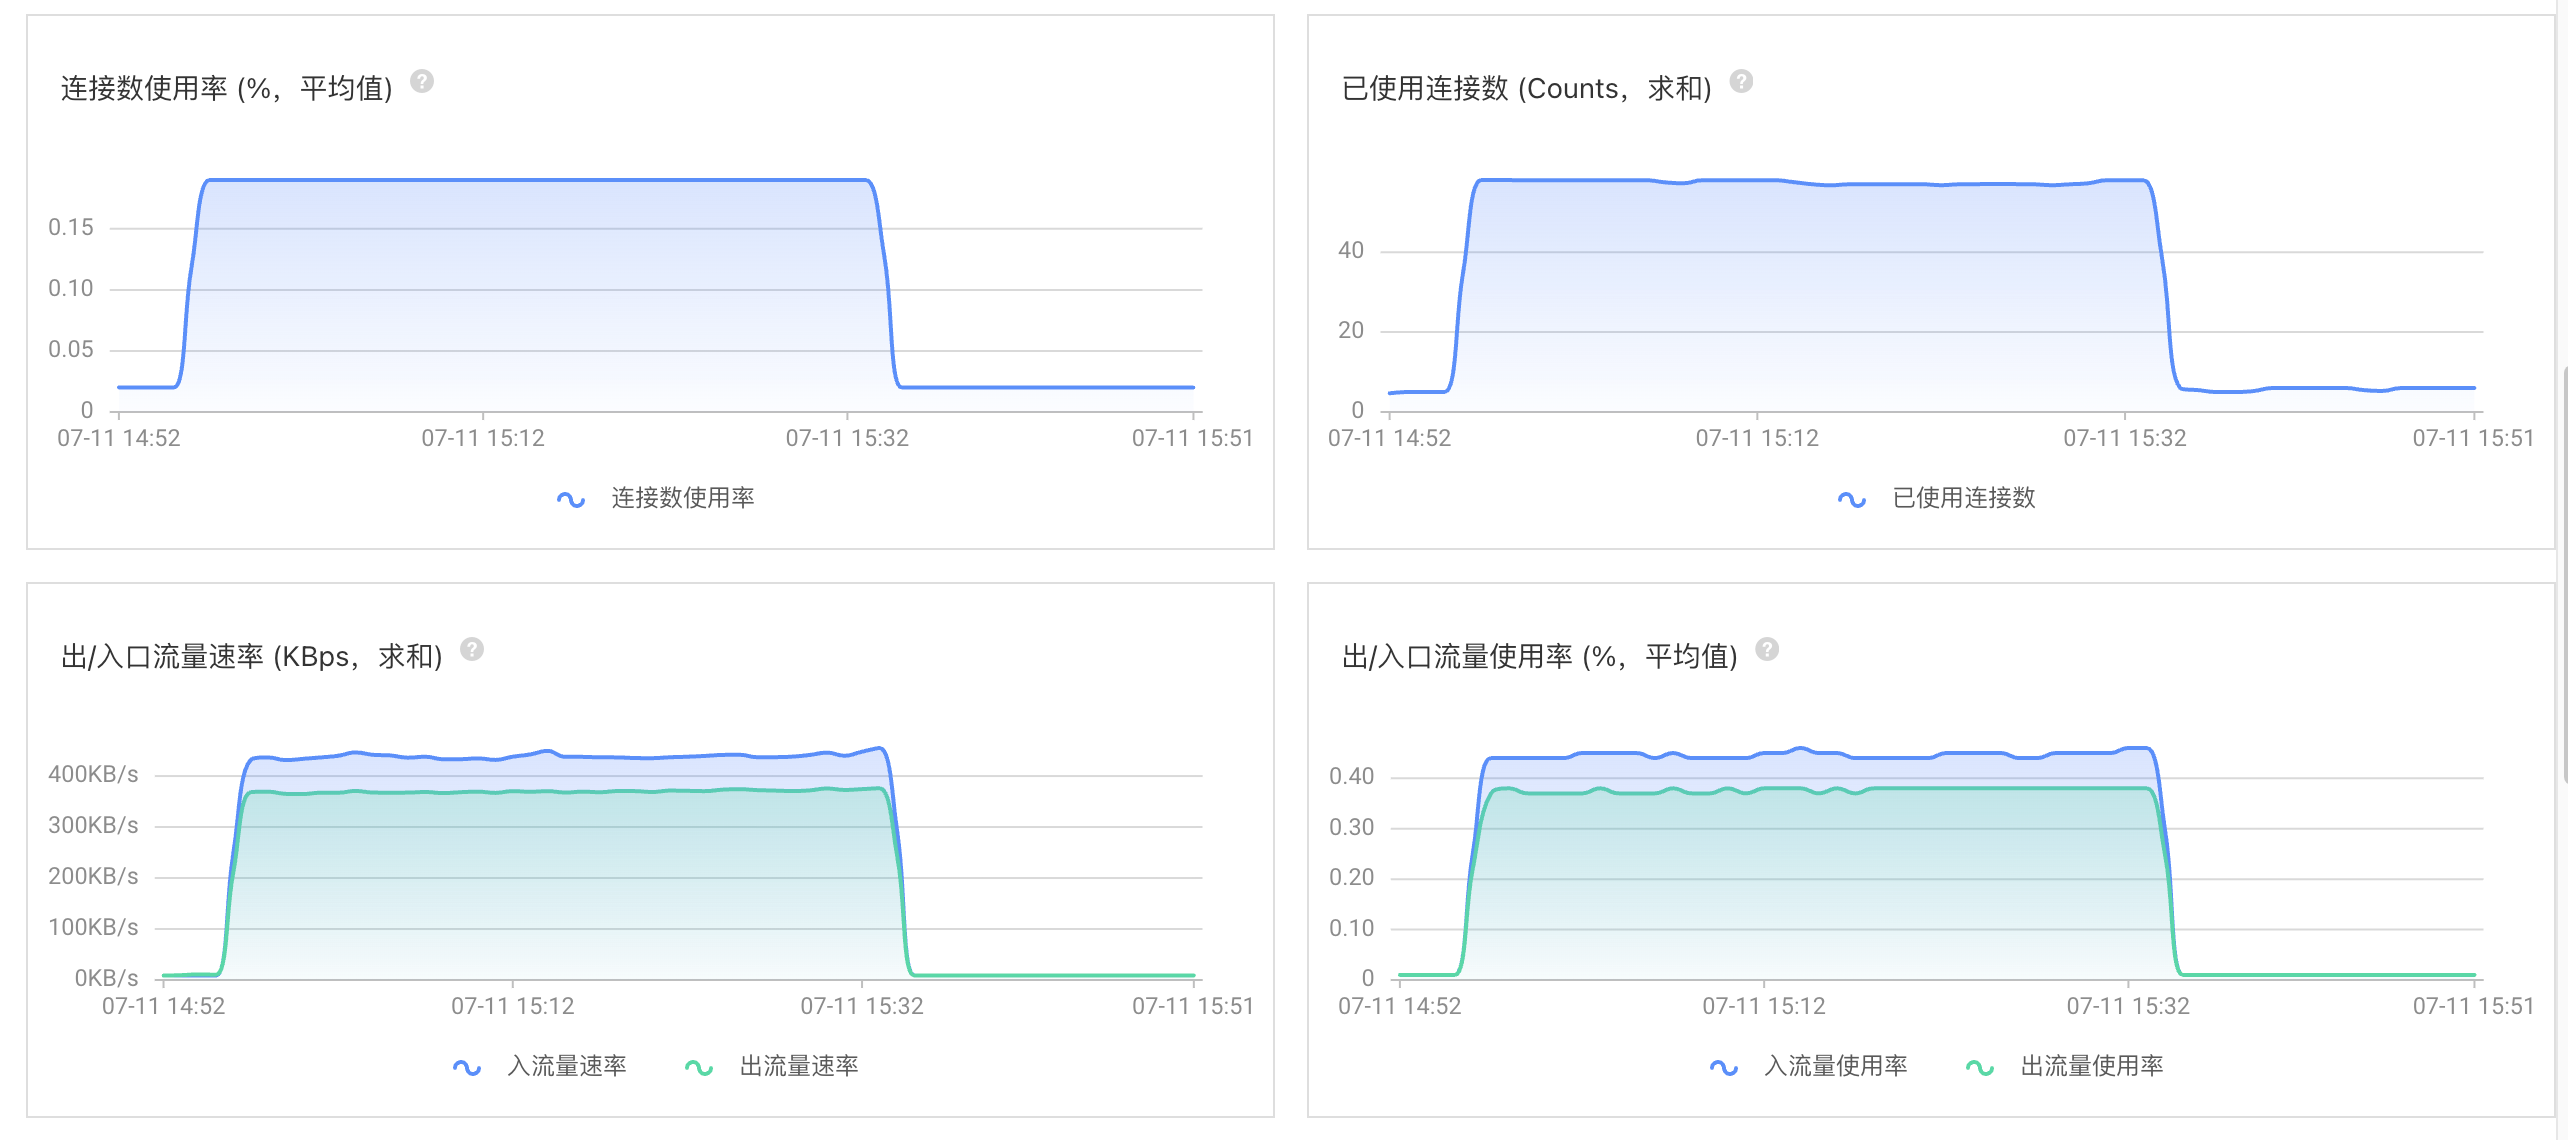This screenshot has height=1140, width=2568.
Task: Click the 出/入口流量速率 (KBps, 求和) chart title
Action: (x=252, y=656)
